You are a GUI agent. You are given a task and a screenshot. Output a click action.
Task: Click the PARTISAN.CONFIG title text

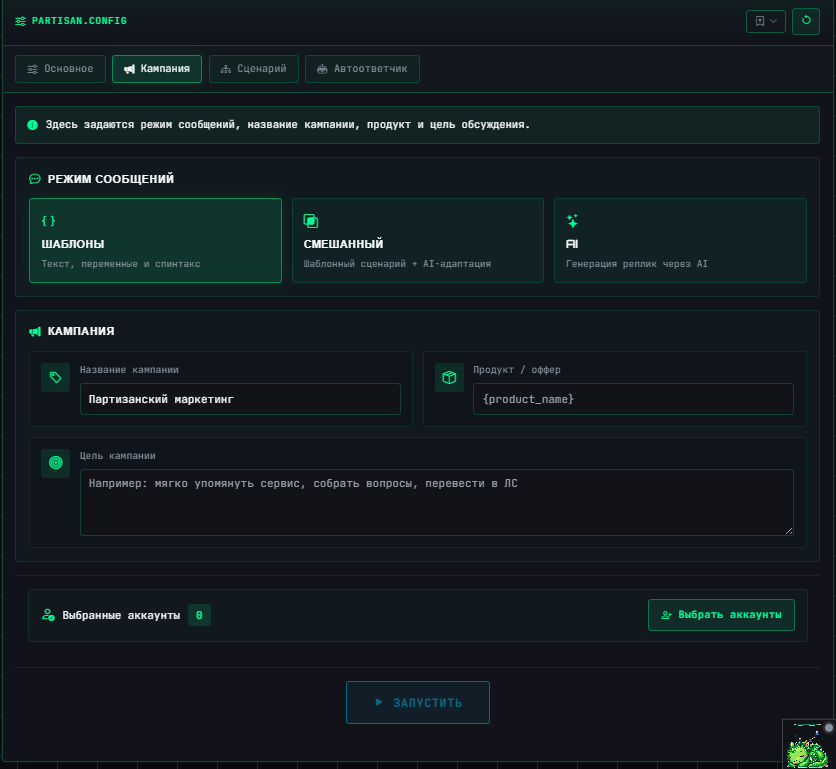click(x=79, y=21)
